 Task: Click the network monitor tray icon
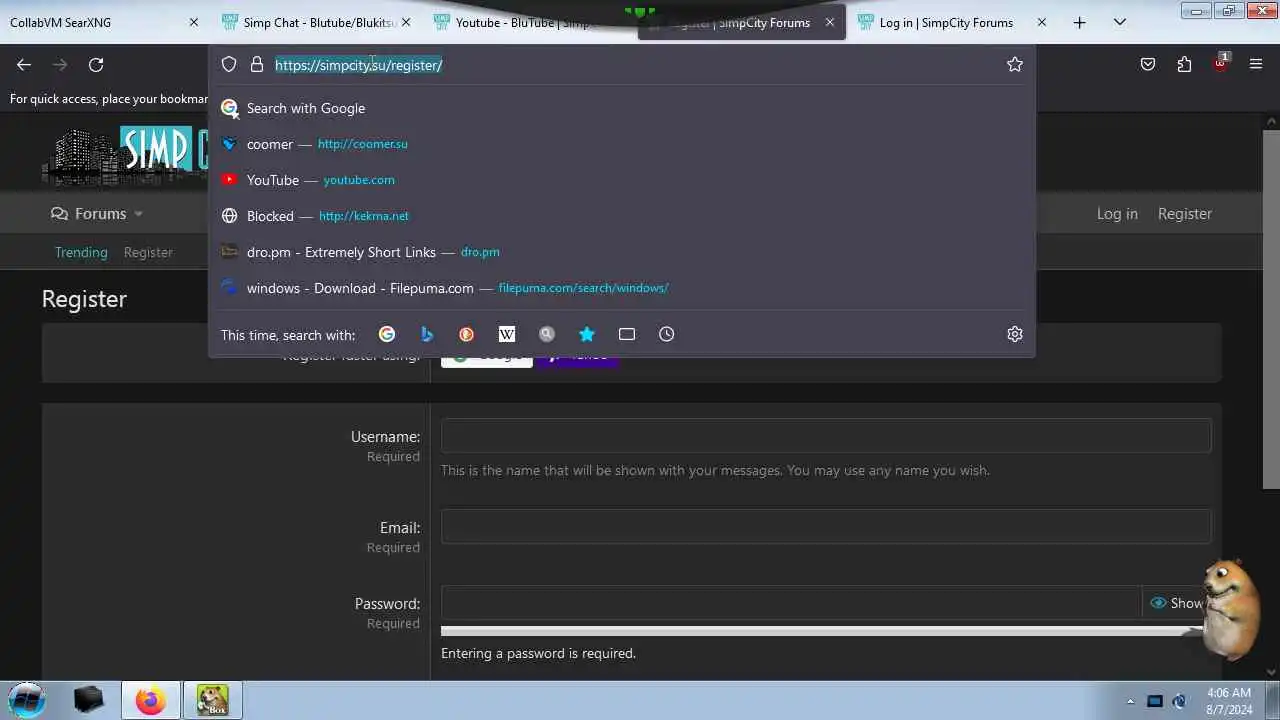click(x=1155, y=701)
